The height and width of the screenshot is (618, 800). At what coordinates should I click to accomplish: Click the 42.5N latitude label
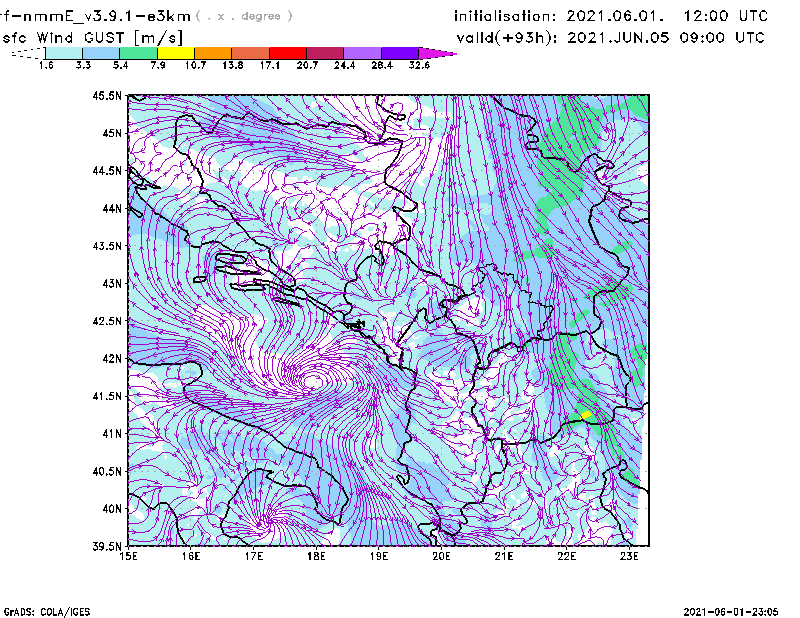[x=107, y=321]
